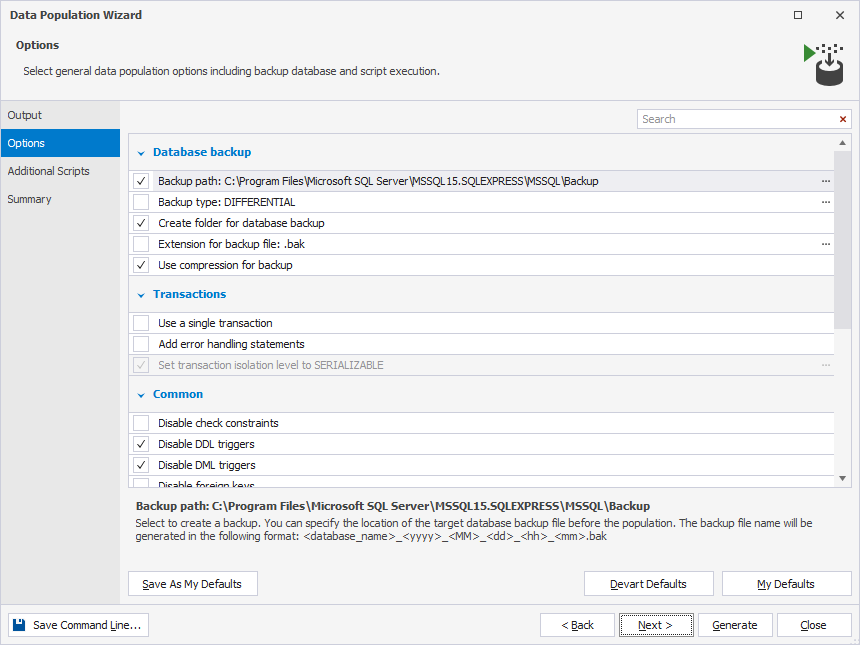The image size is (860, 645).
Task: Open the Summary page
Action: 60,199
